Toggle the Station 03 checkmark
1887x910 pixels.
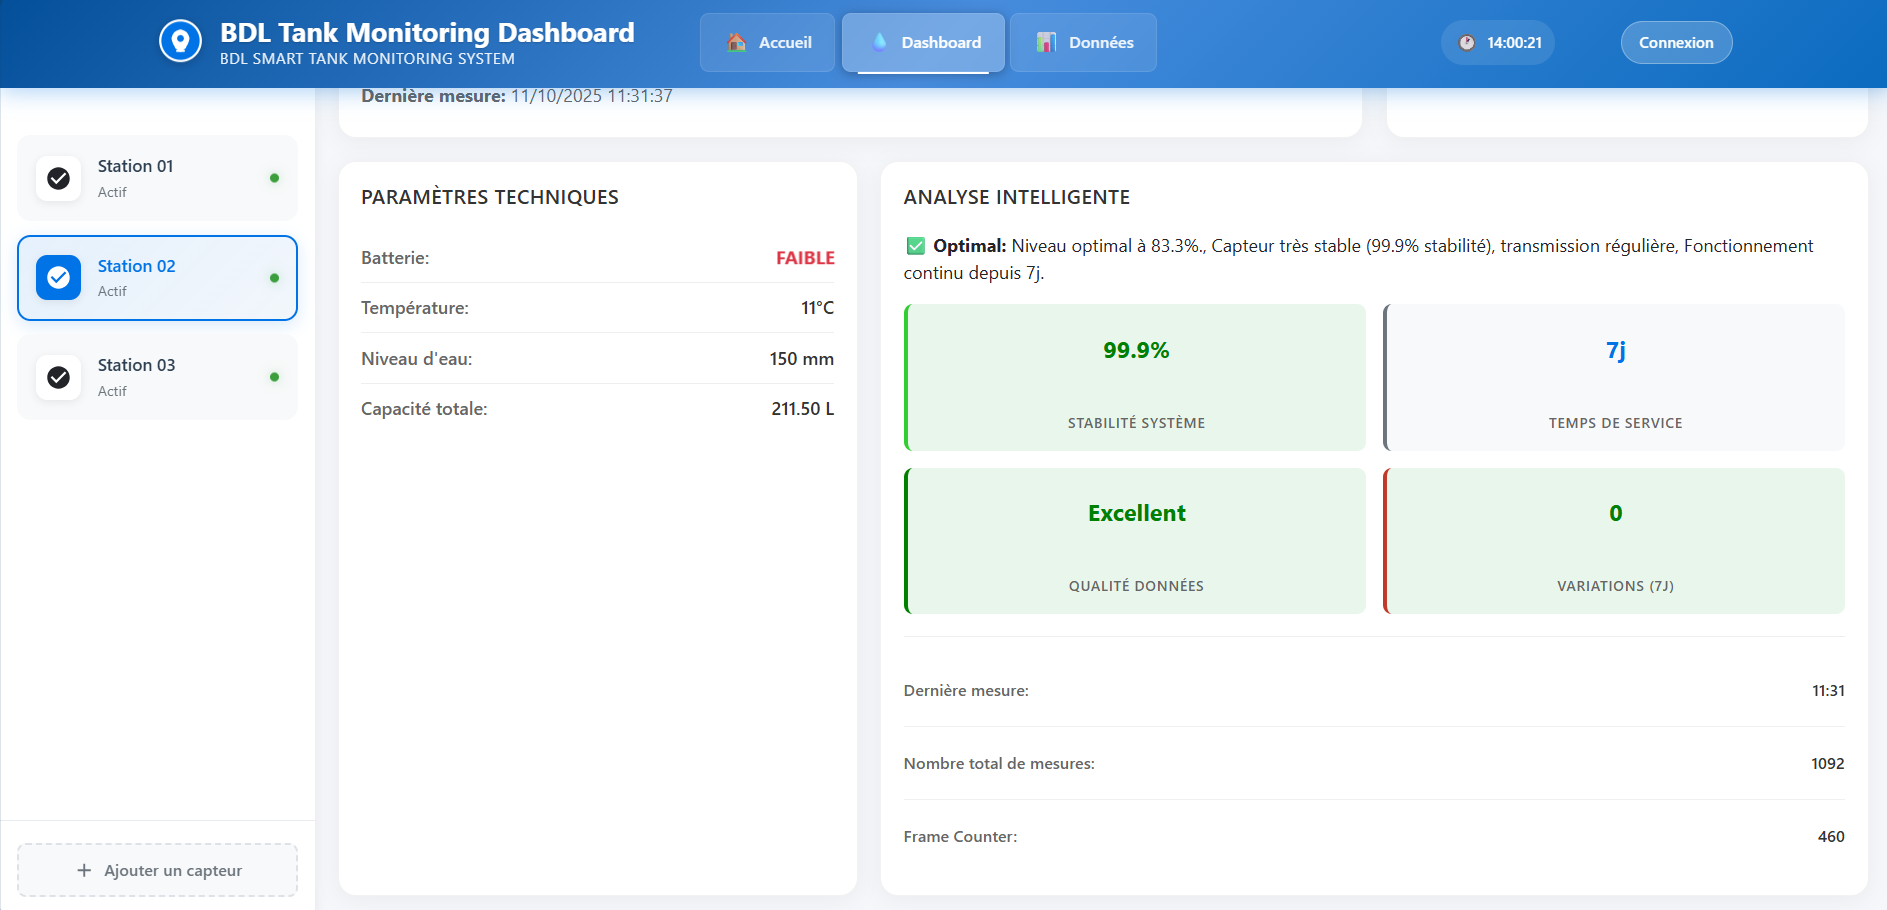point(59,377)
